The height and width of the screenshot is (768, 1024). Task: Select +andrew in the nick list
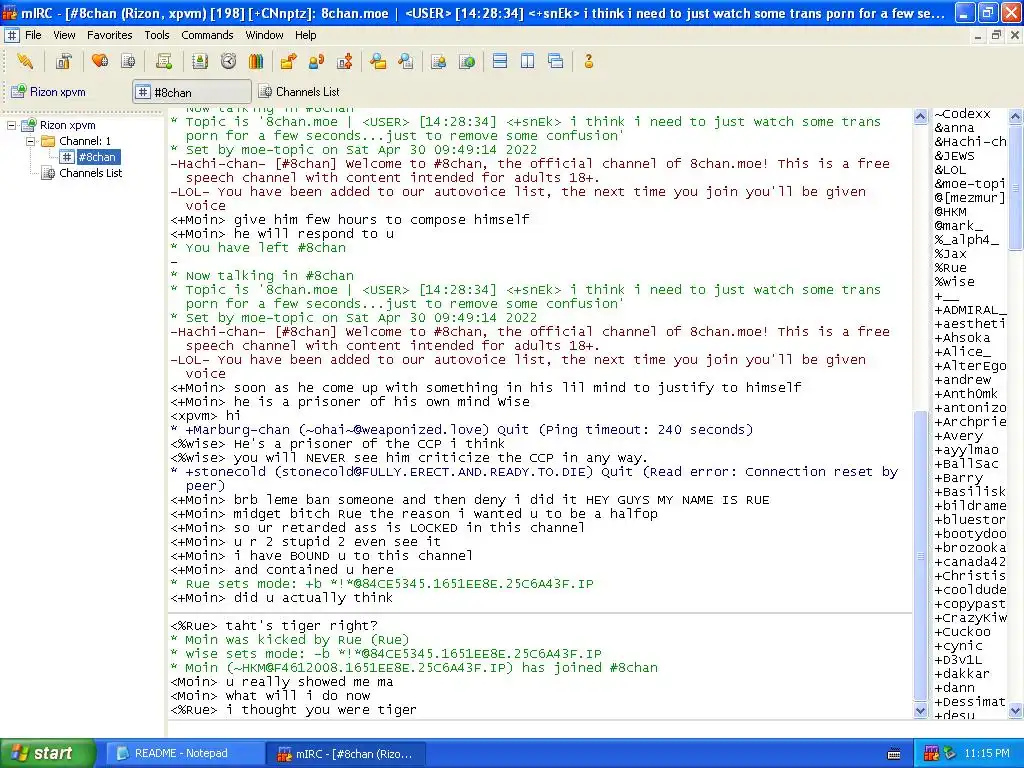(x=963, y=379)
